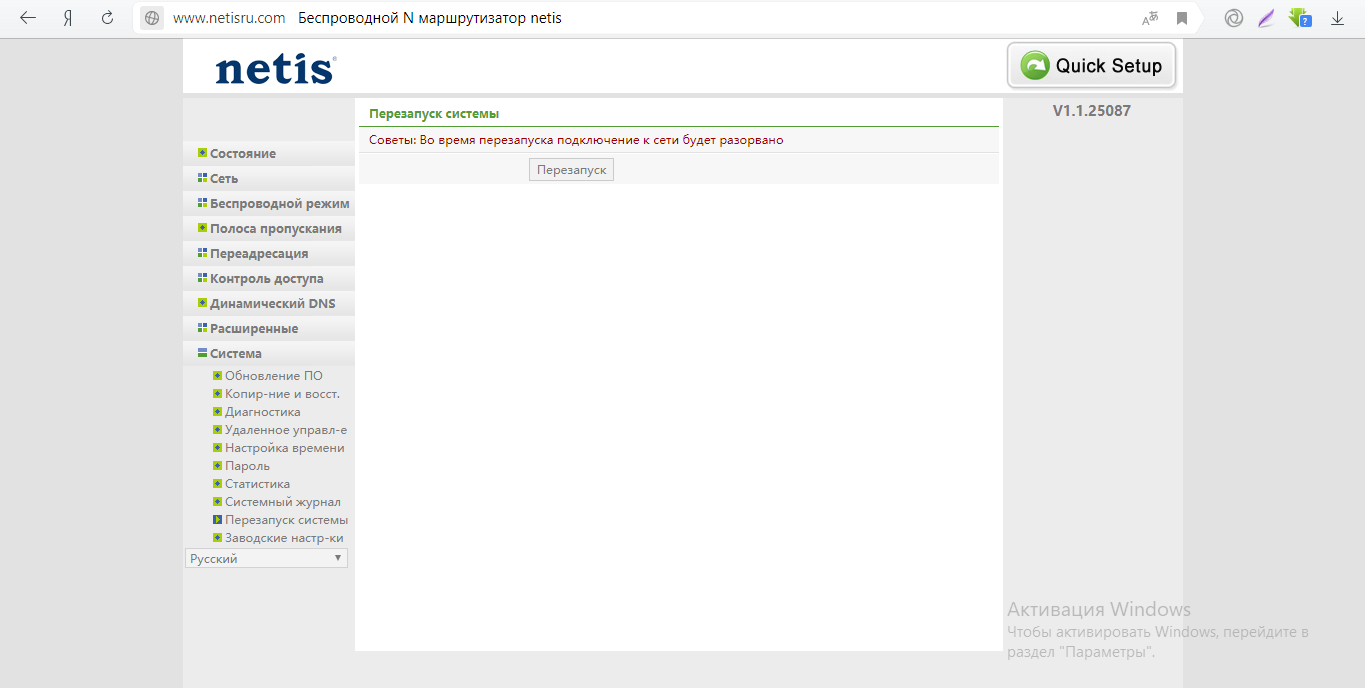The width and height of the screenshot is (1365, 688).
Task: Click the browser back arrow
Action: (28, 18)
